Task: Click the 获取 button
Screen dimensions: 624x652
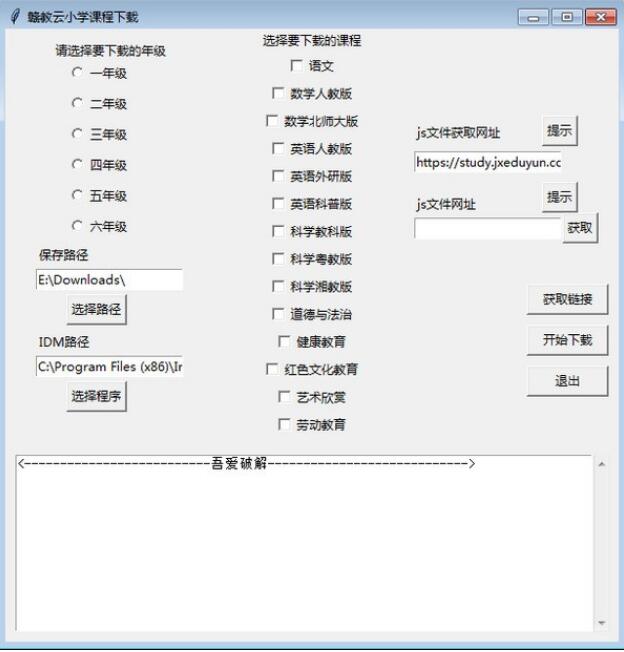Action: point(580,228)
